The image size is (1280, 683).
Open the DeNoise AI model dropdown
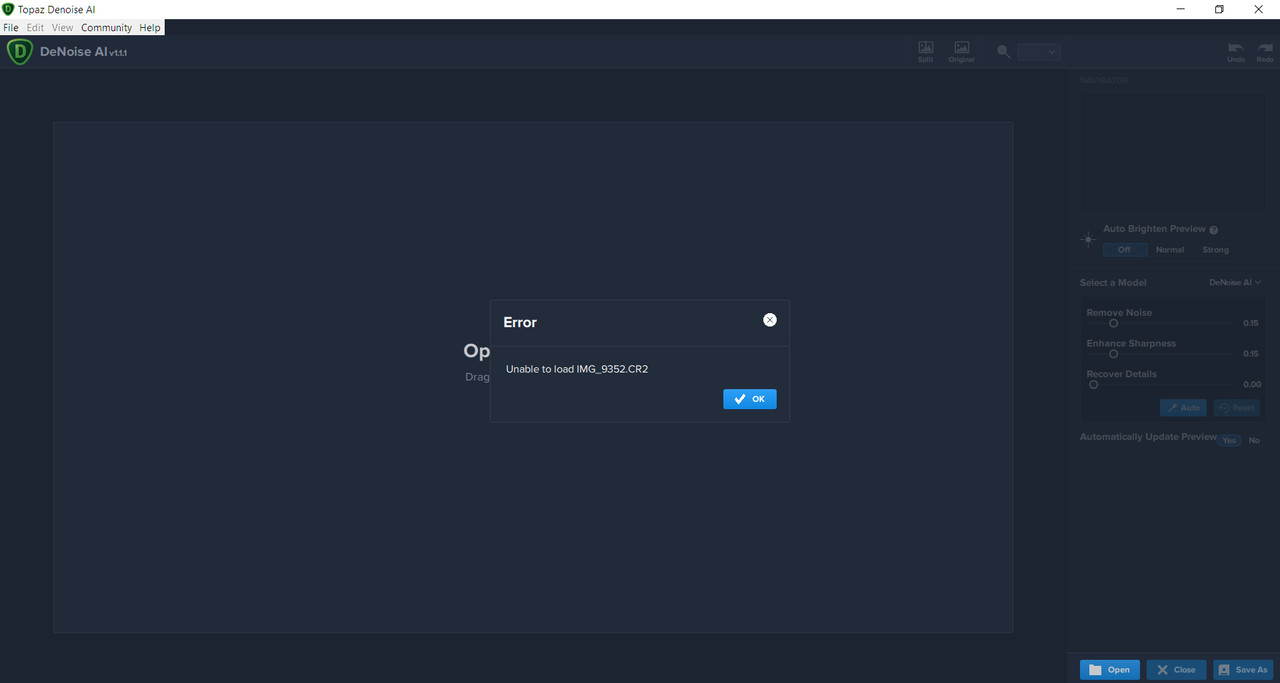1235,283
